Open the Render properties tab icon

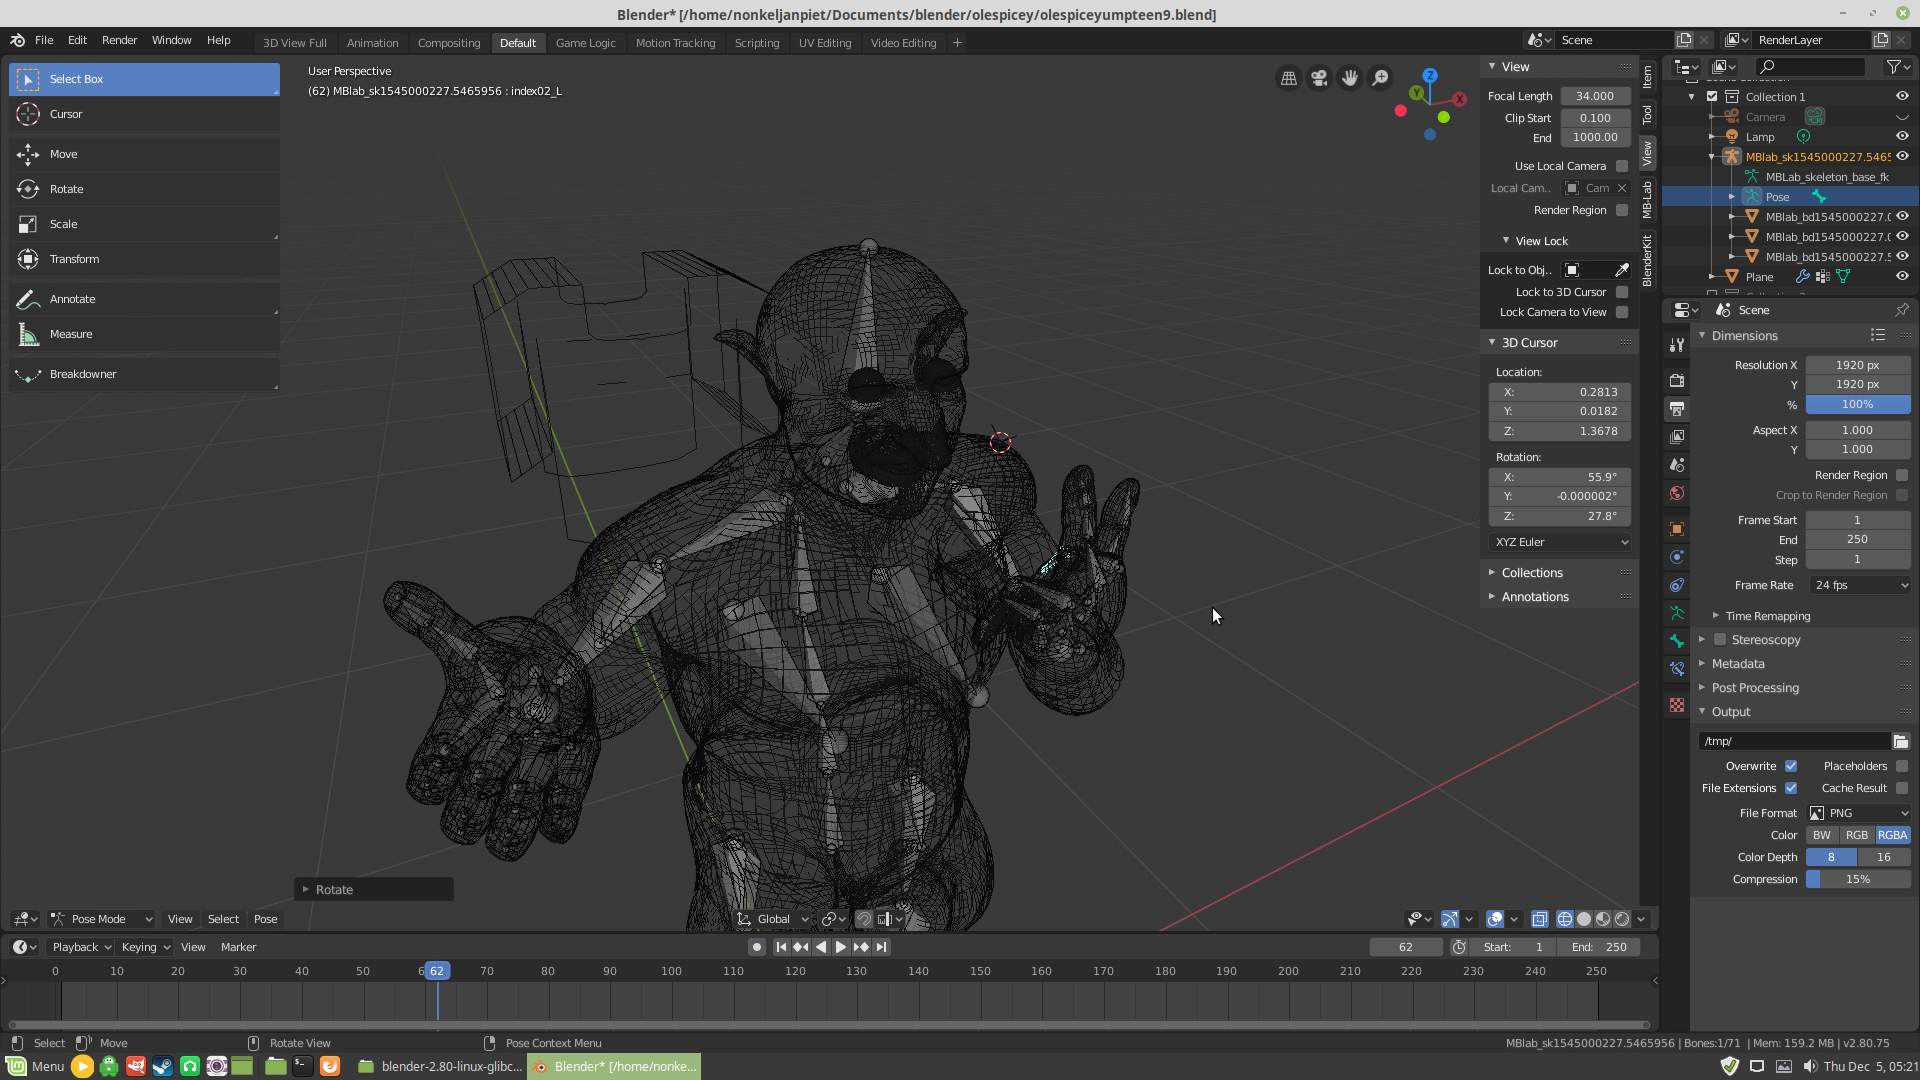pos(1677,381)
